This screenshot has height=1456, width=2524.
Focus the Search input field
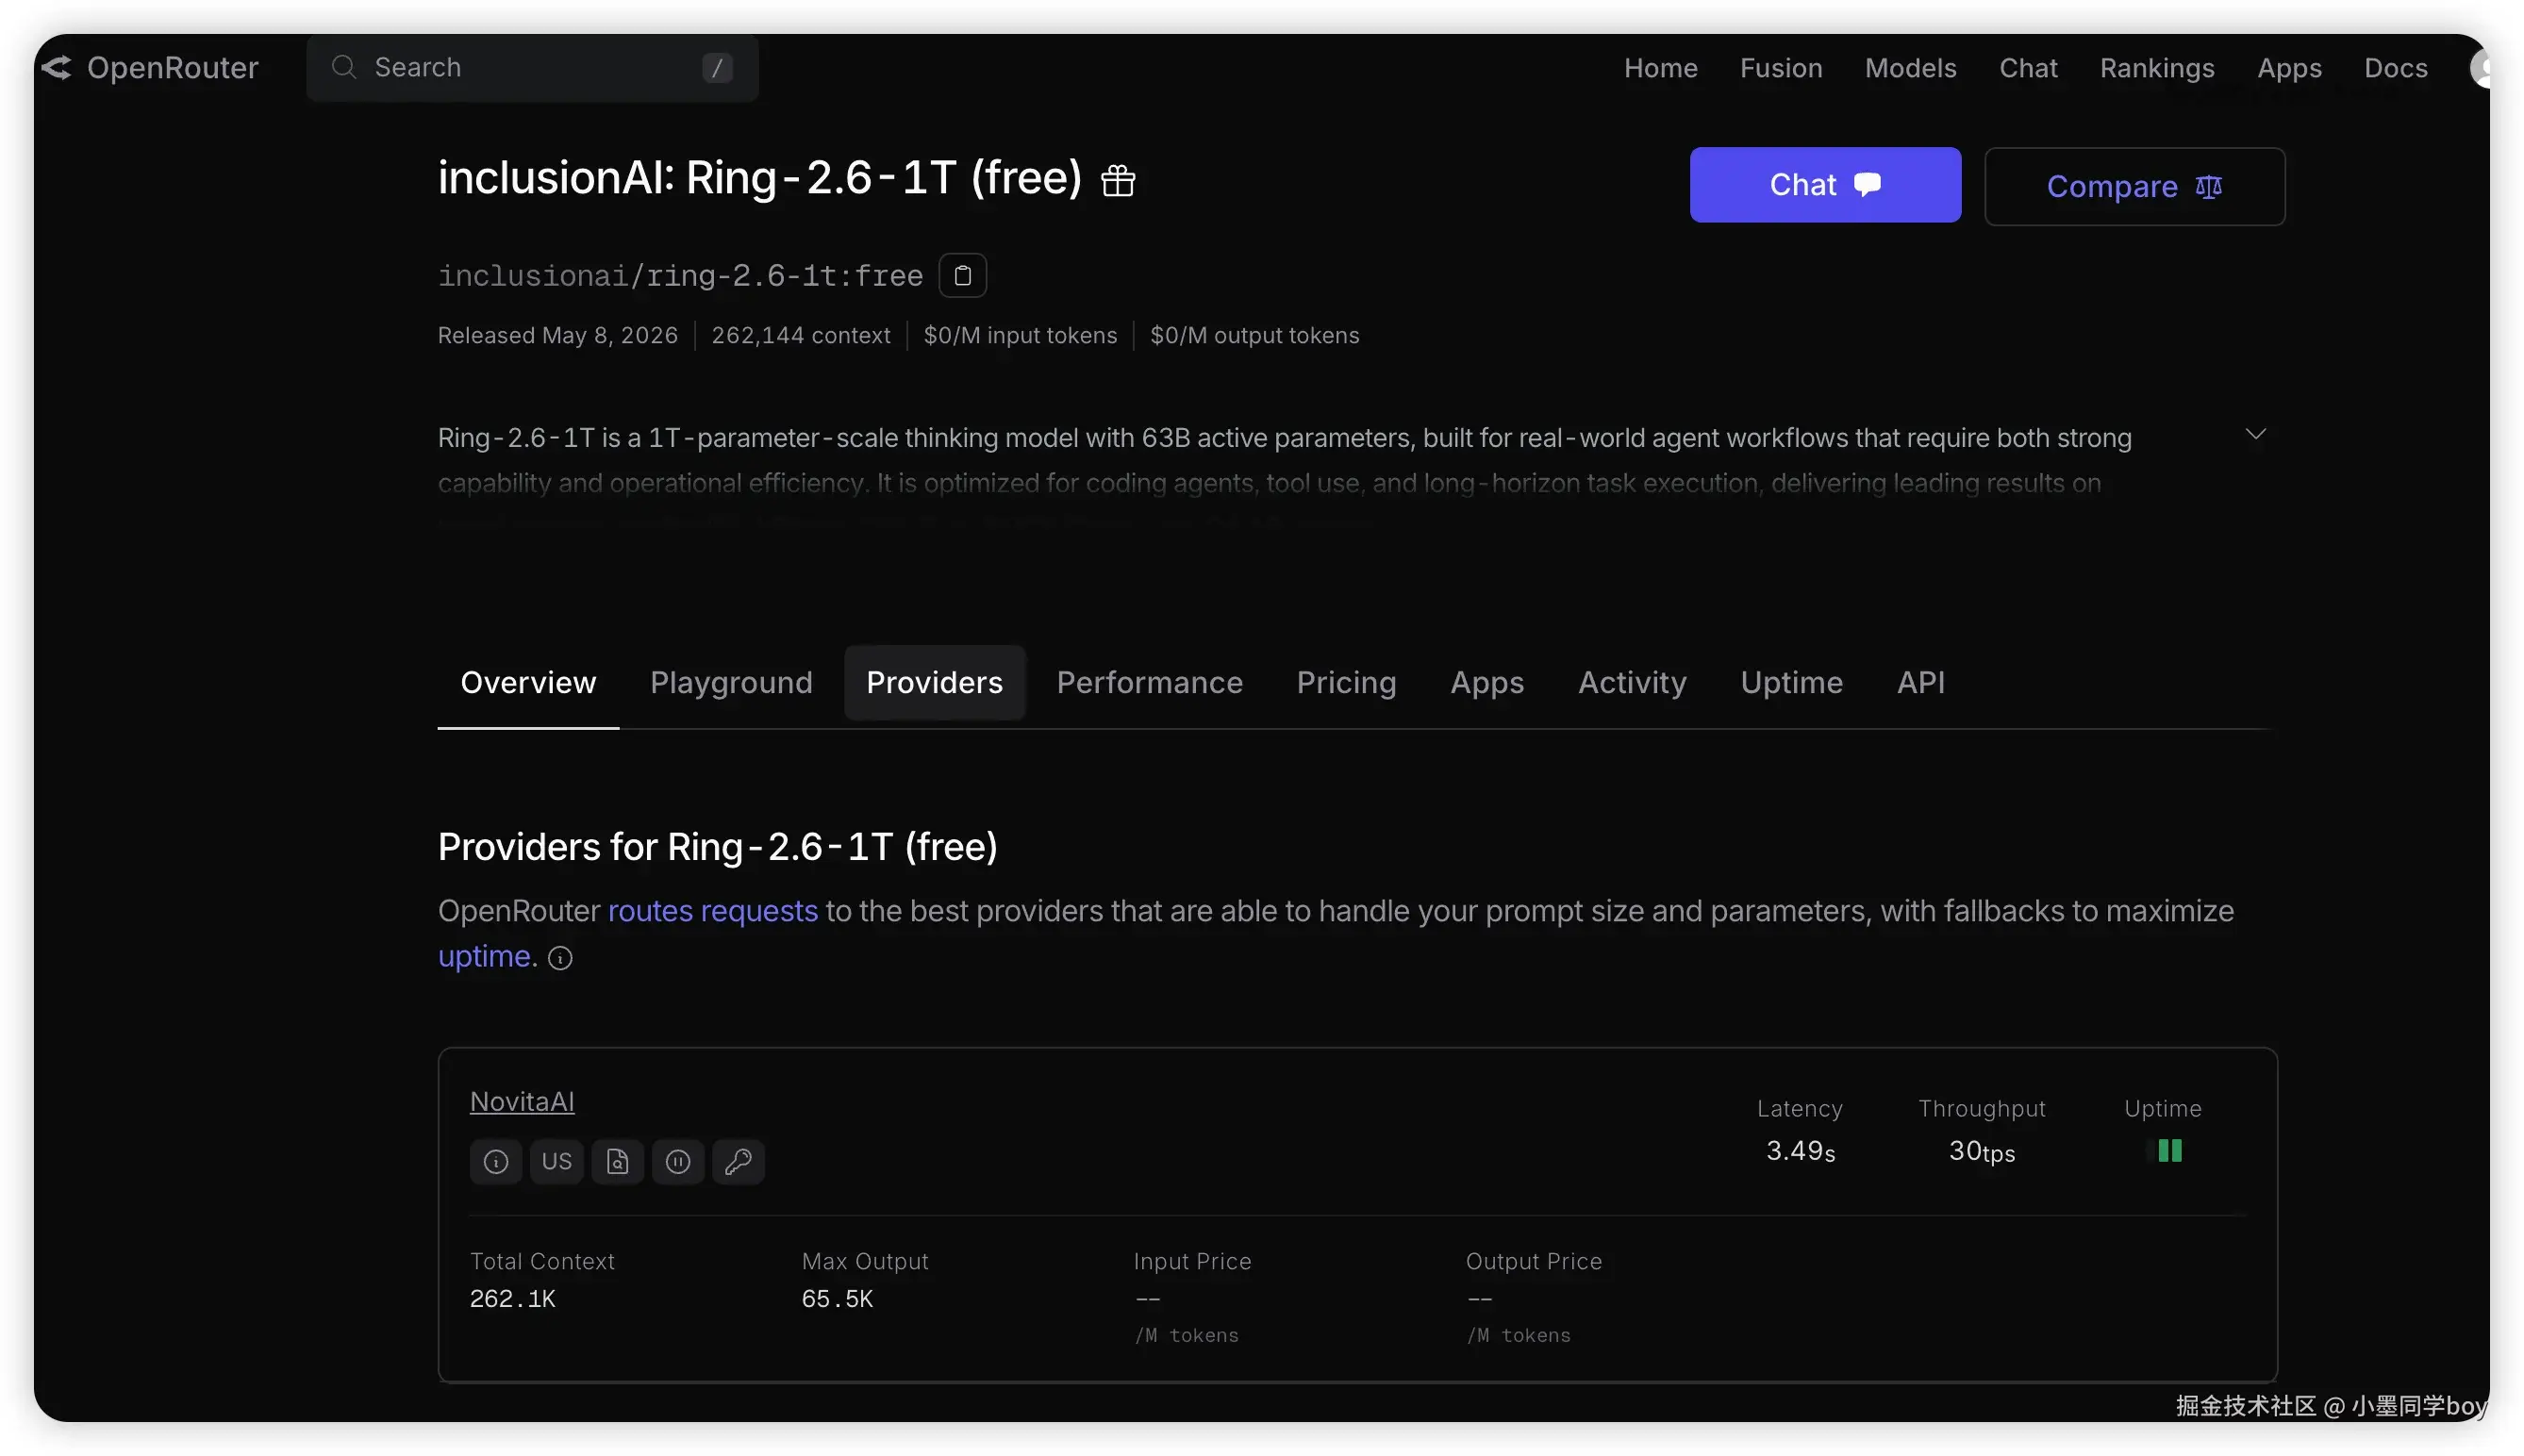[532, 68]
